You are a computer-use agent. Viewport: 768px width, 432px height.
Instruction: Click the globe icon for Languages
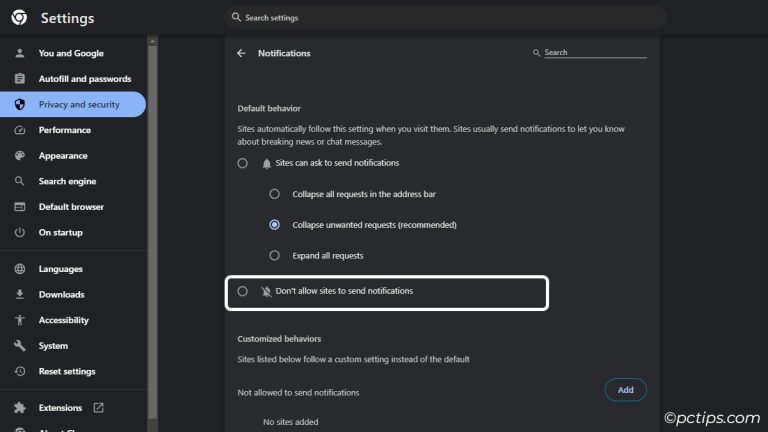pos(20,269)
